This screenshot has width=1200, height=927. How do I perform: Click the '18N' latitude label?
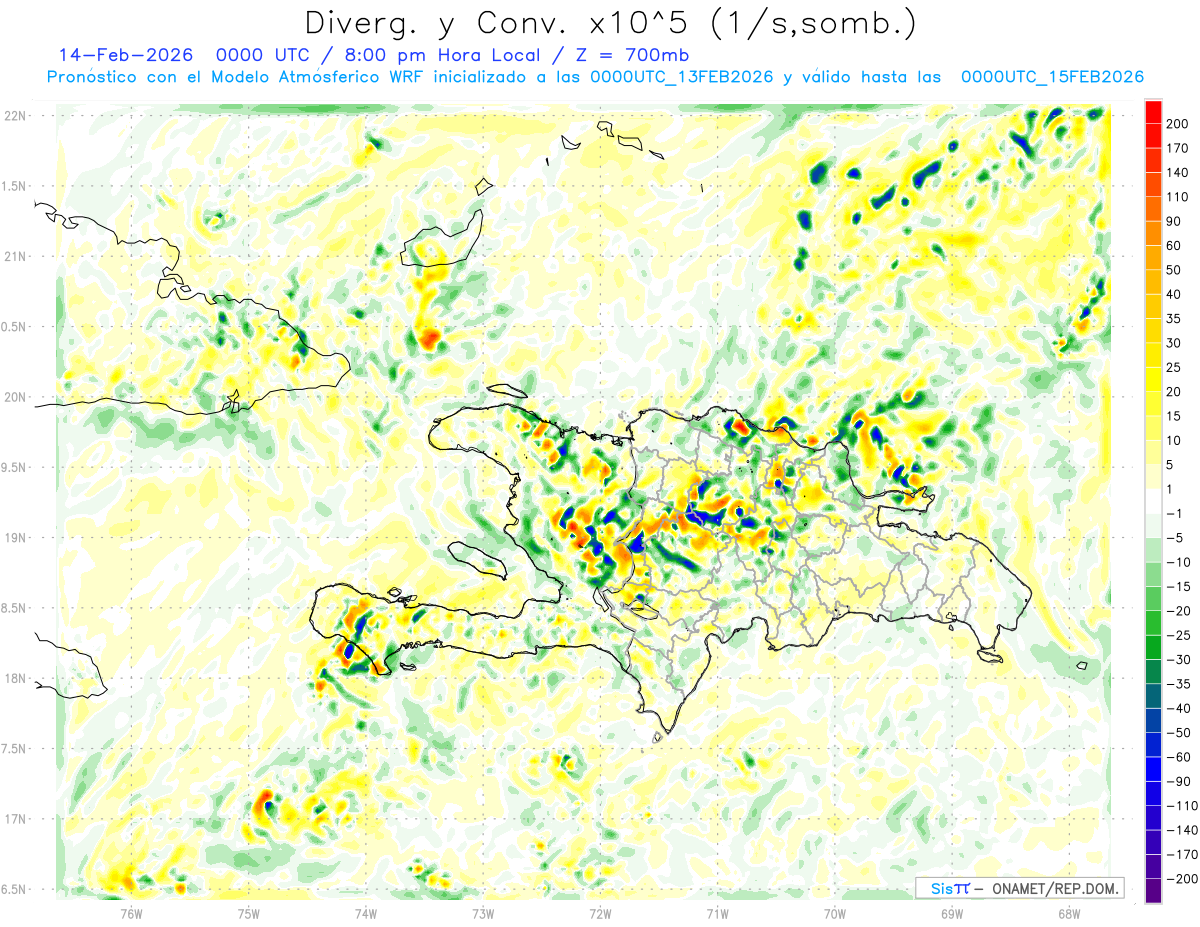(x=15, y=678)
